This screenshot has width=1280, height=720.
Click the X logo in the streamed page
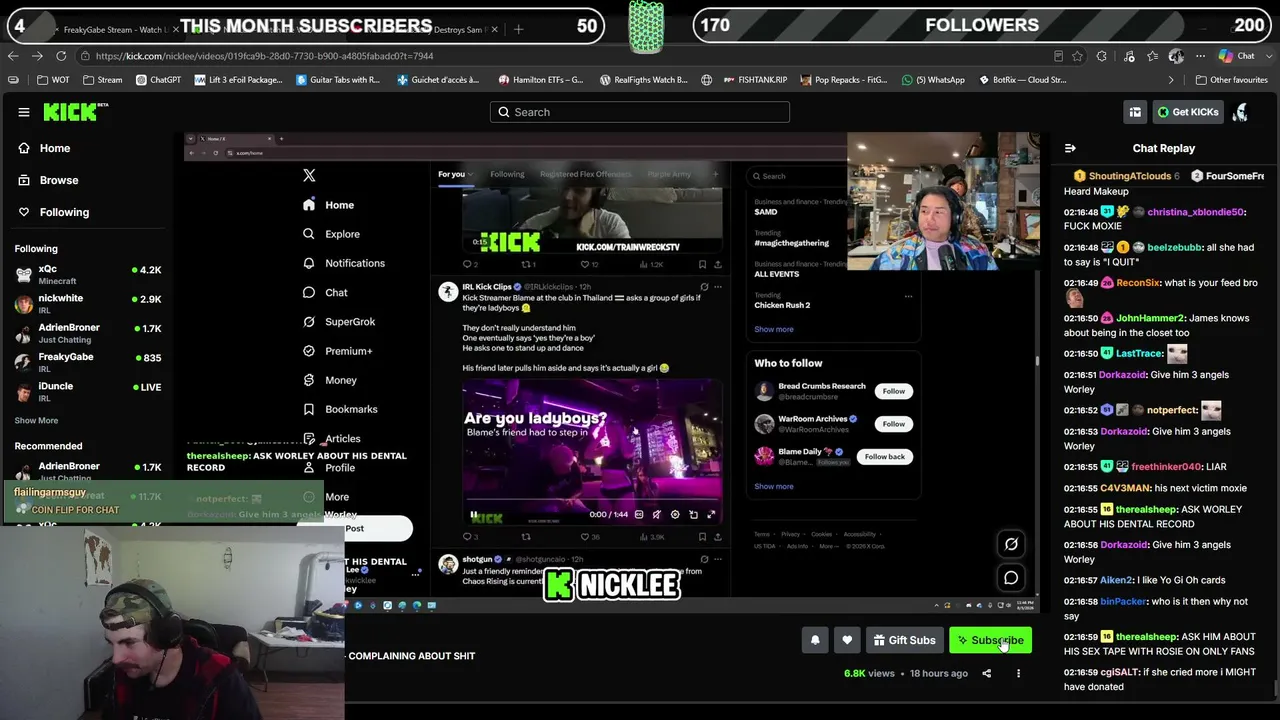(x=309, y=175)
